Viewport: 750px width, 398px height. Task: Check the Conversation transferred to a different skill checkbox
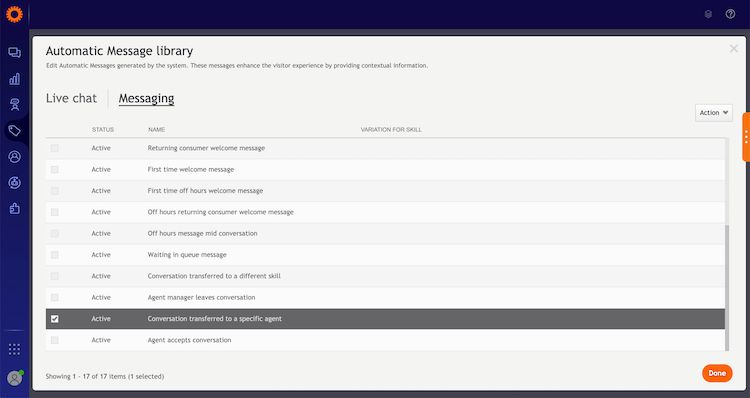tap(55, 276)
